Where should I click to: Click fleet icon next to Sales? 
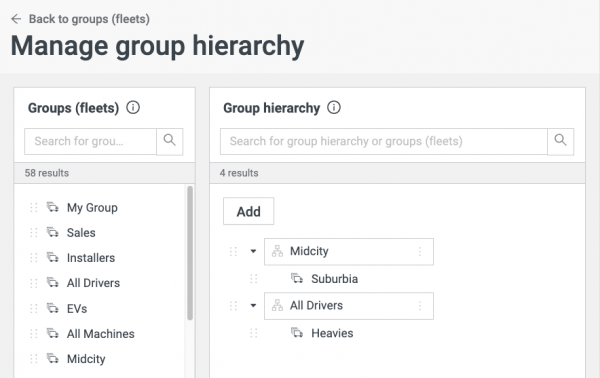(53, 233)
